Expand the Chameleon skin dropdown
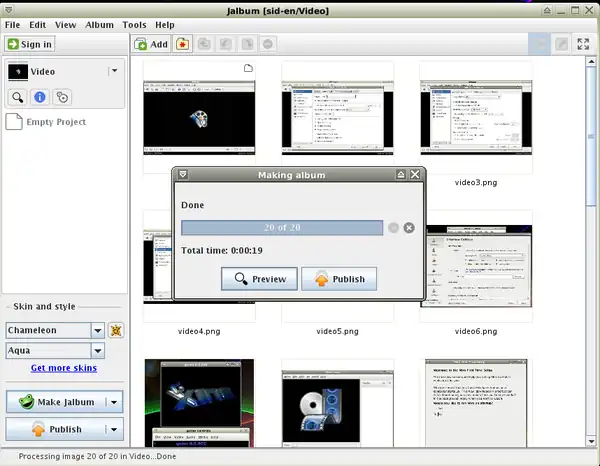This screenshot has width=600, height=466. pyautogui.click(x=98, y=330)
